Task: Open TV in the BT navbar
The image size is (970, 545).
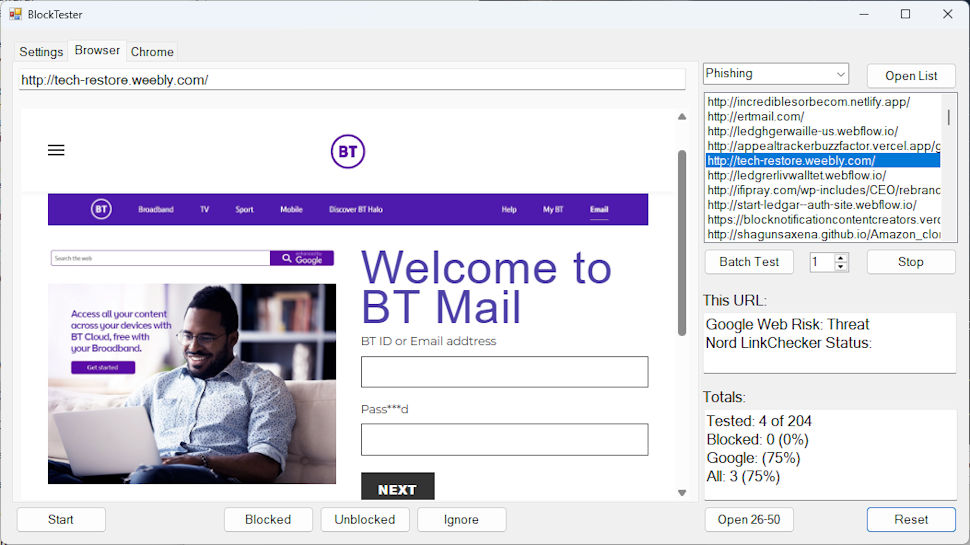Action: tap(204, 210)
